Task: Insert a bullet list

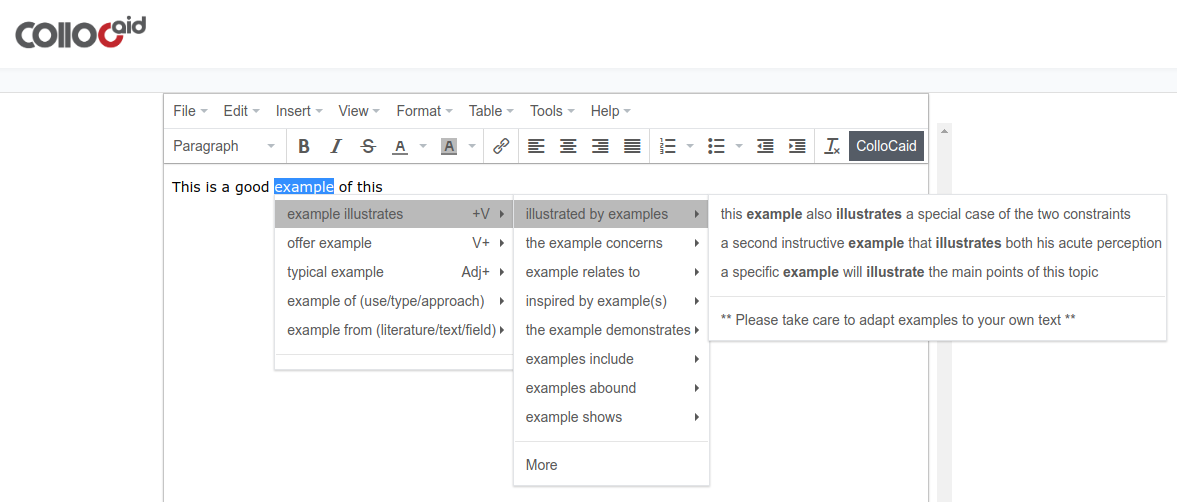Action: [x=716, y=146]
